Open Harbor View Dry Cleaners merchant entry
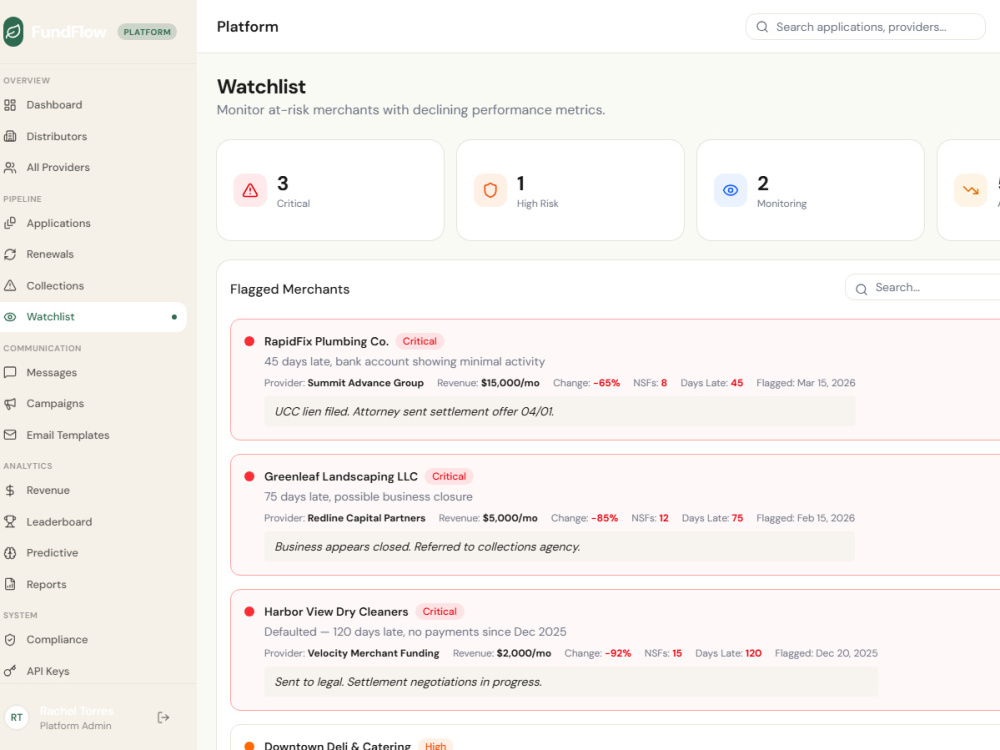This screenshot has width=1000, height=750. click(615, 650)
